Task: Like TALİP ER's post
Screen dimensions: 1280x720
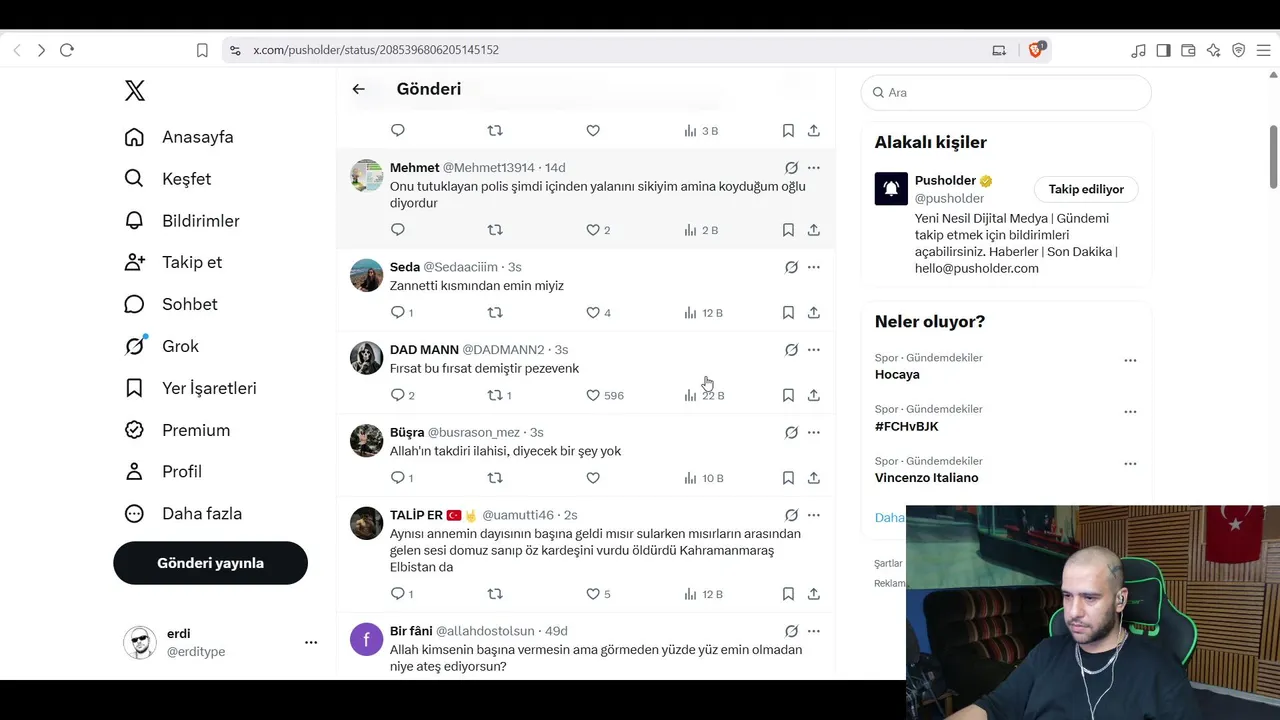Action: [x=593, y=594]
